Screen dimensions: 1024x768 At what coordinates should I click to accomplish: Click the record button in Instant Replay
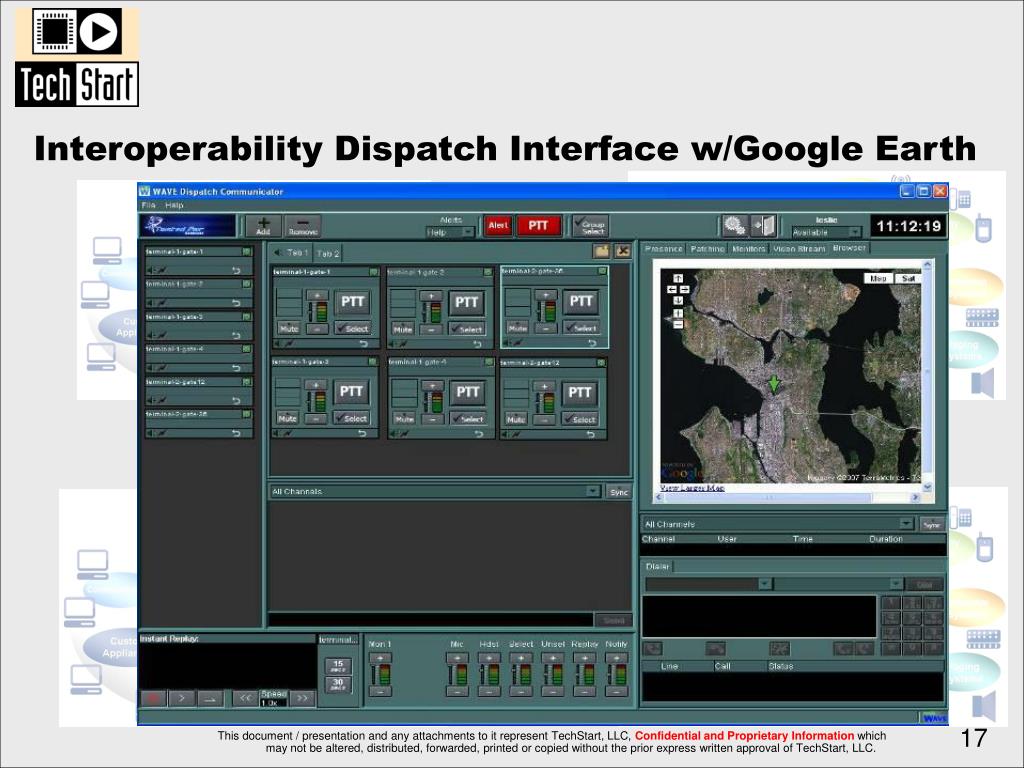153,699
